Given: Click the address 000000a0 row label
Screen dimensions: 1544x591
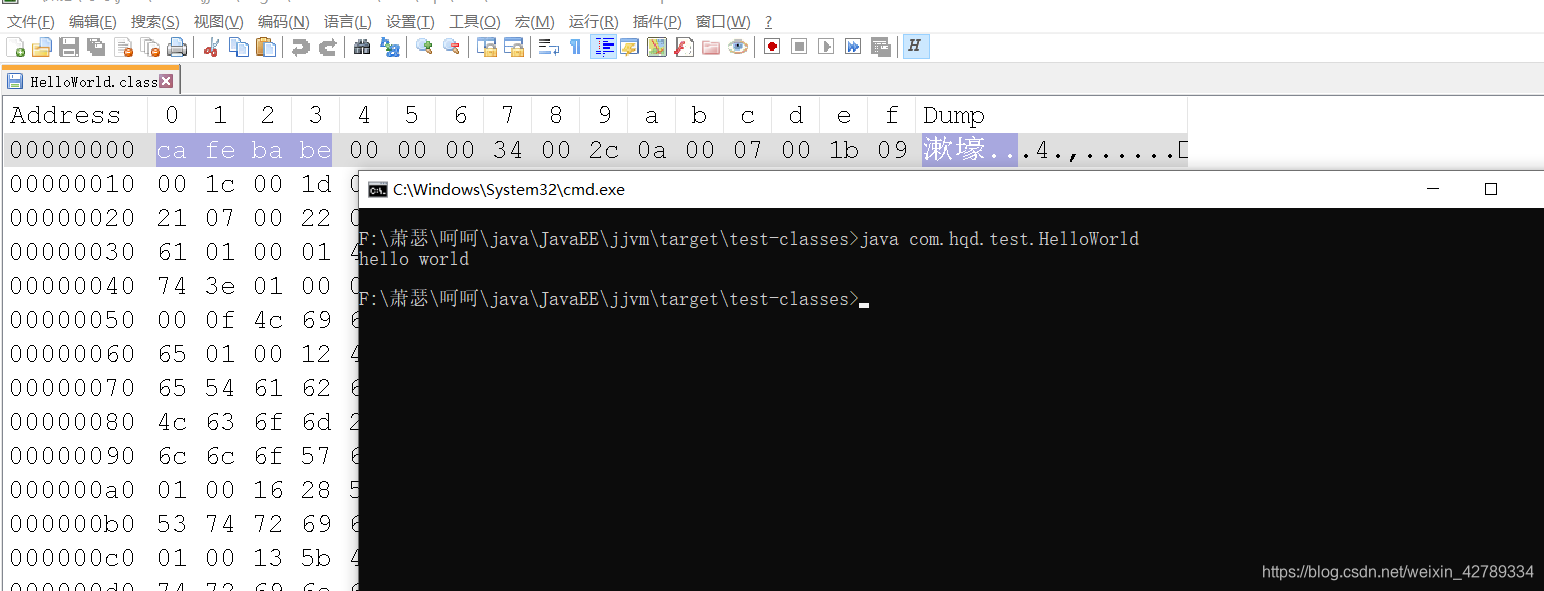Looking at the screenshot, I should pos(72,490).
